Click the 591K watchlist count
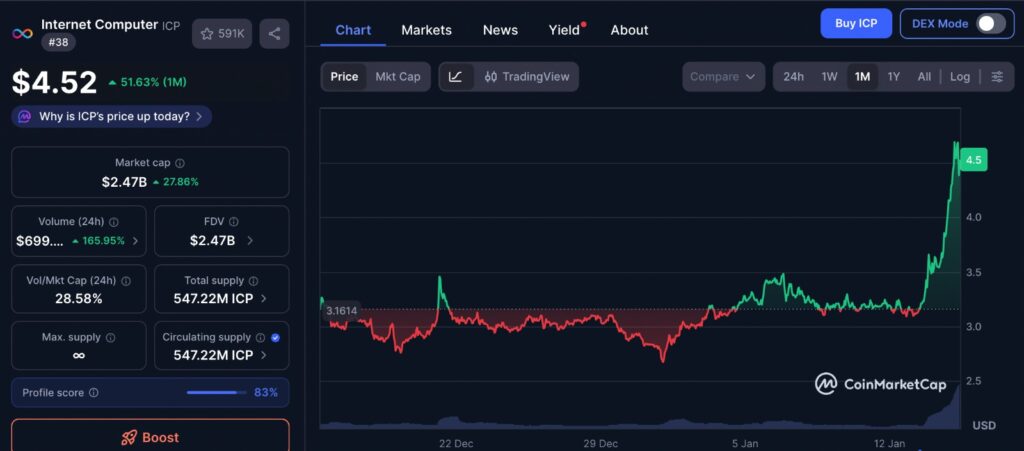 pyautogui.click(x=231, y=34)
